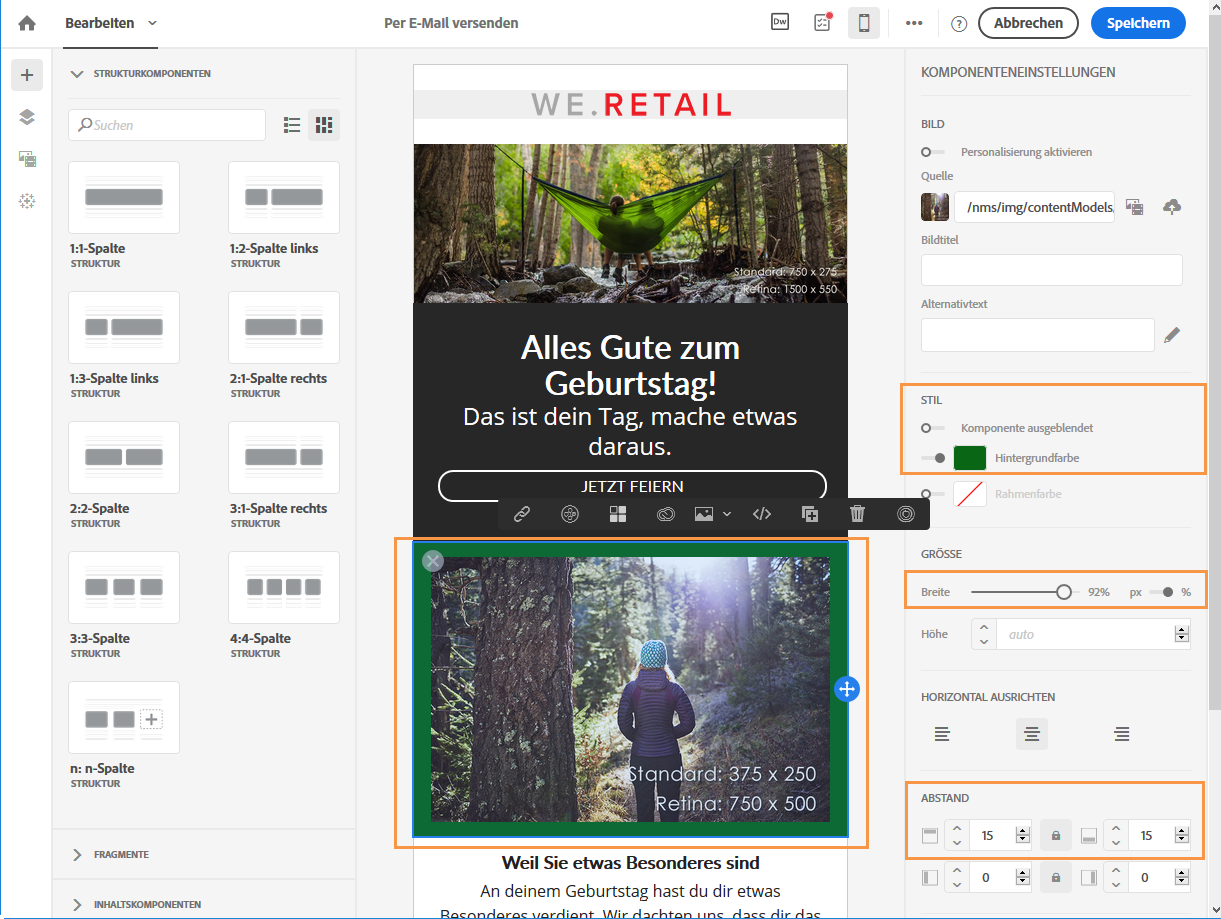Show source code from floating toolbar
This screenshot has height=919, width=1221.
coord(762,514)
